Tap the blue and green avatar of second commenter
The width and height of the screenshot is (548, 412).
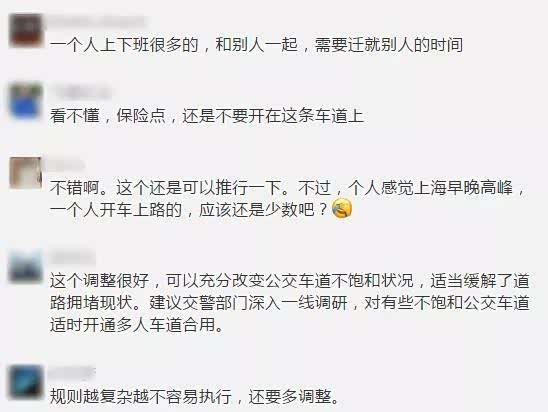(25, 101)
